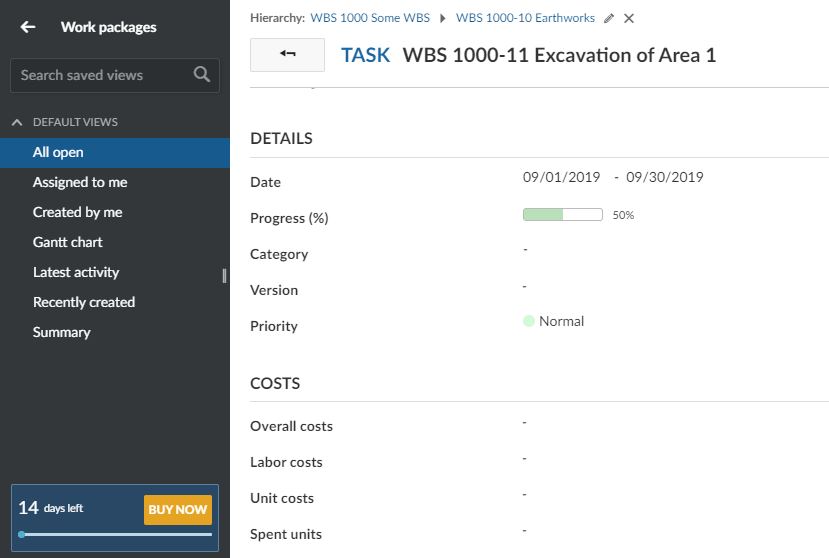This screenshot has width=829, height=558.
Task: Click the back arrow beside Work packages
Action: coord(28,27)
